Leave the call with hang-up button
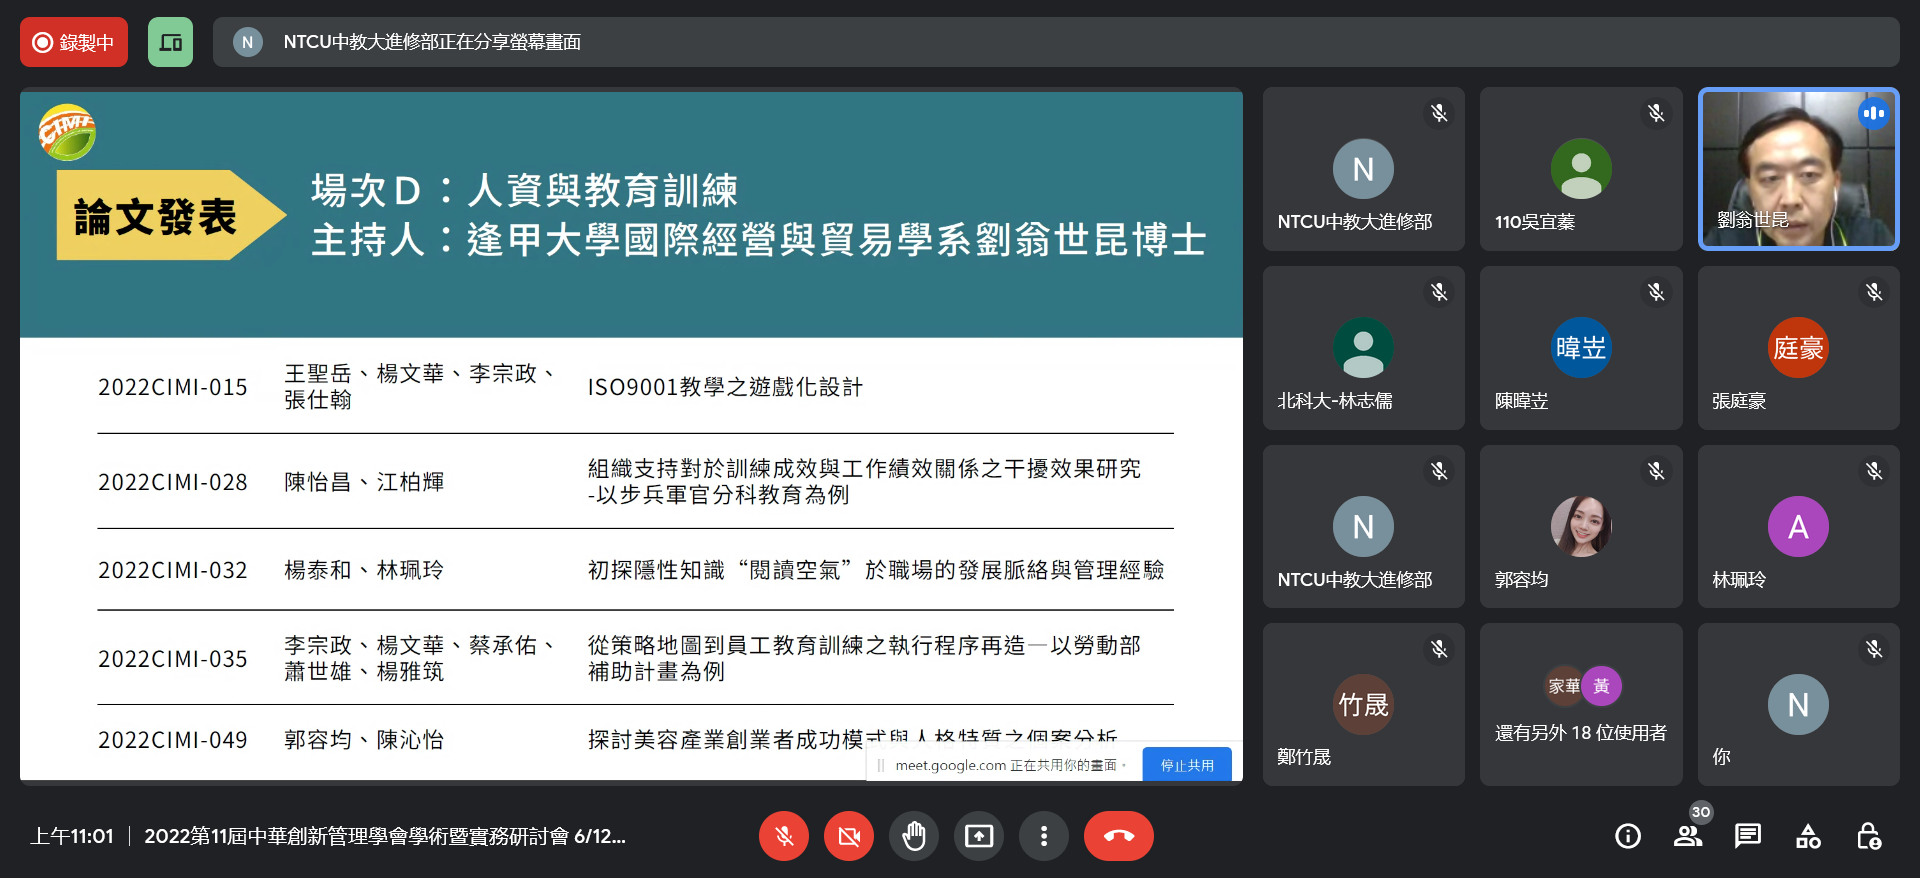 (1118, 836)
